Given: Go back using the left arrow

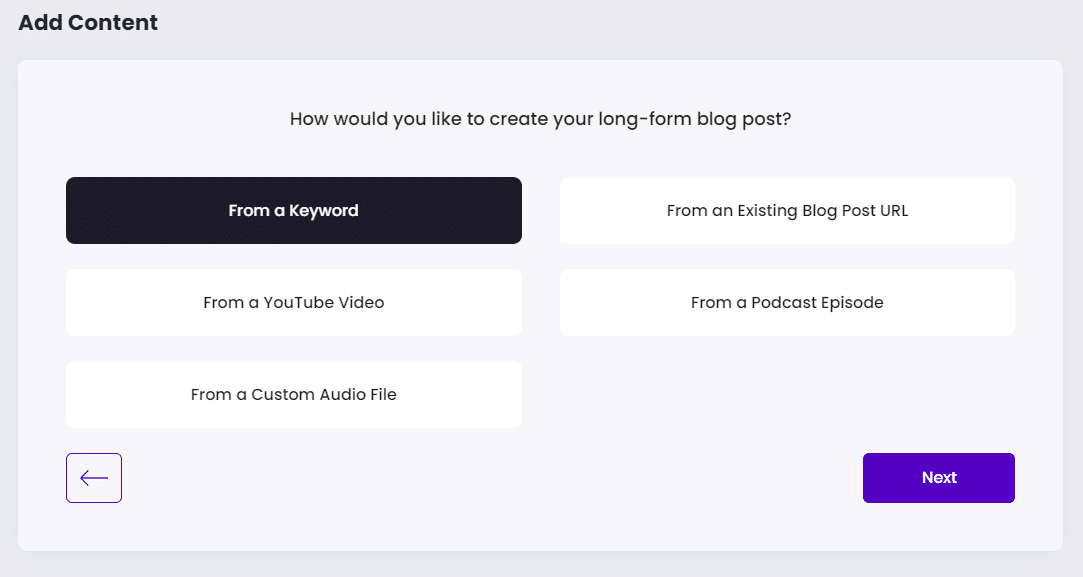Looking at the screenshot, I should tap(94, 477).
